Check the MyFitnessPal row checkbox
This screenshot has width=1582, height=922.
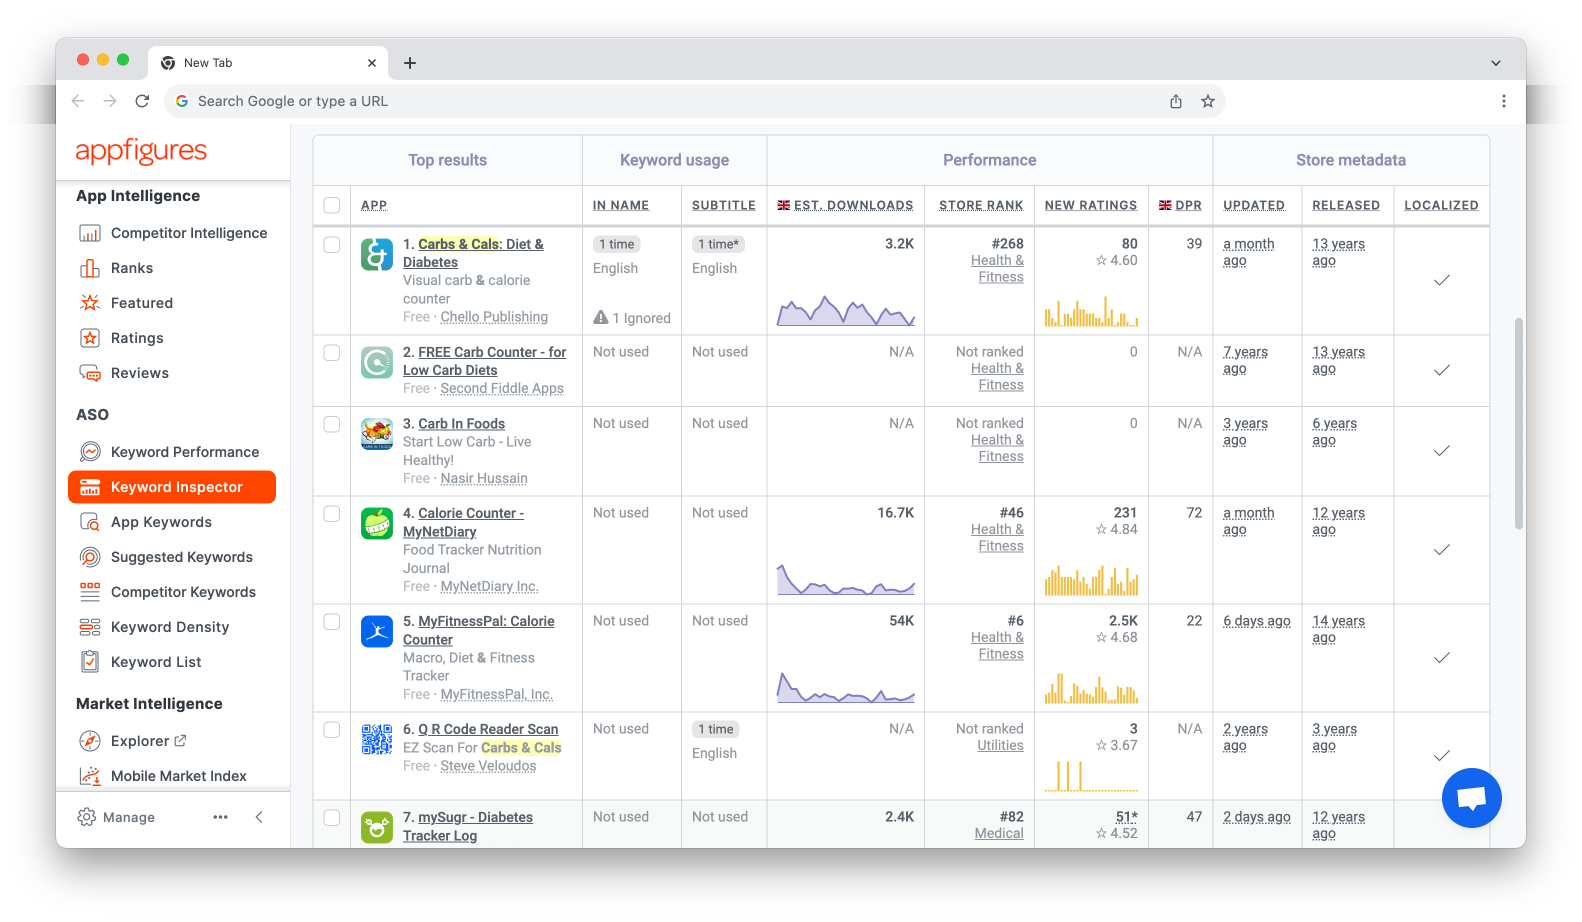(x=332, y=621)
